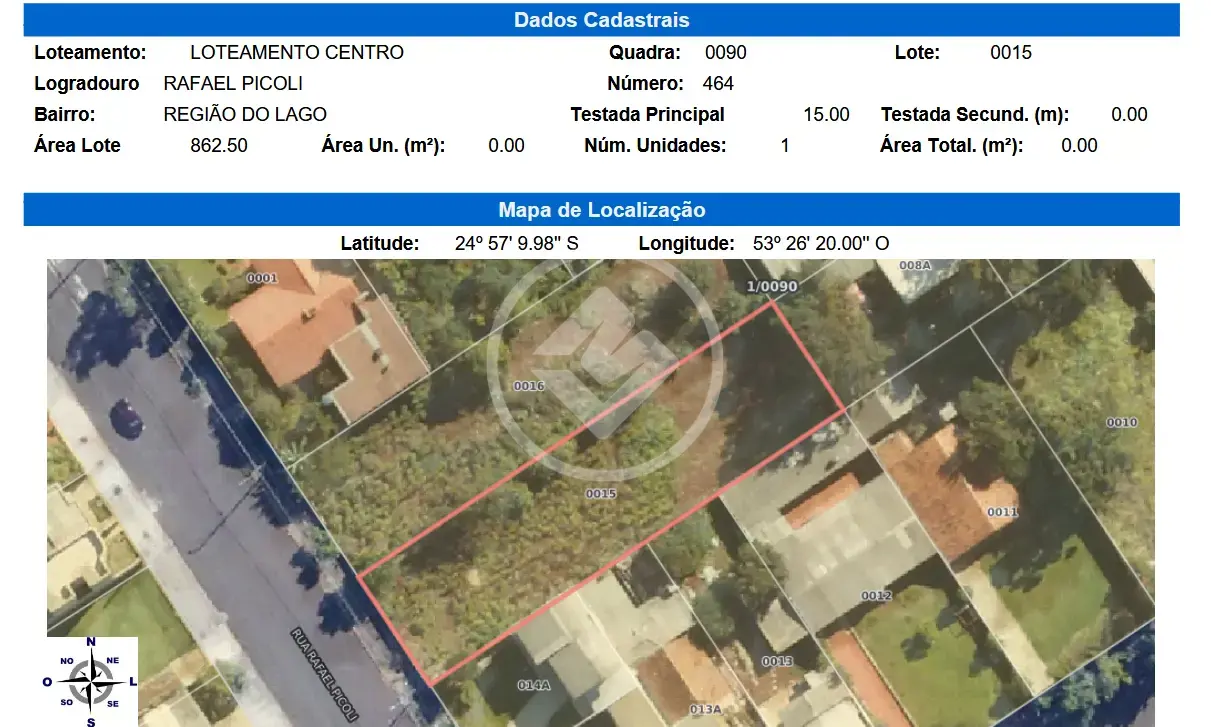Select lot label 0015 on map
1211x727 pixels.
(x=601, y=494)
